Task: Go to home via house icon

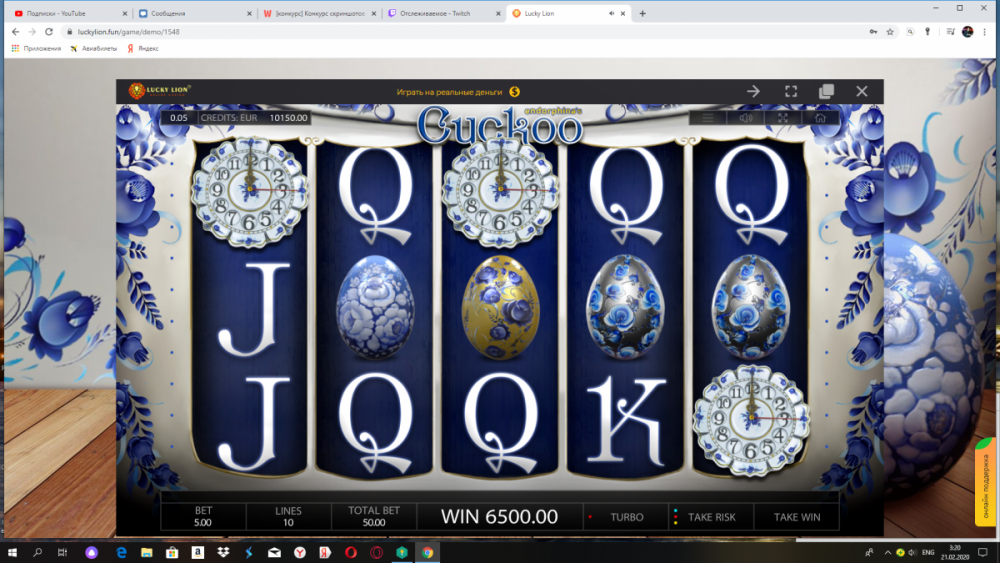Action: pos(820,118)
